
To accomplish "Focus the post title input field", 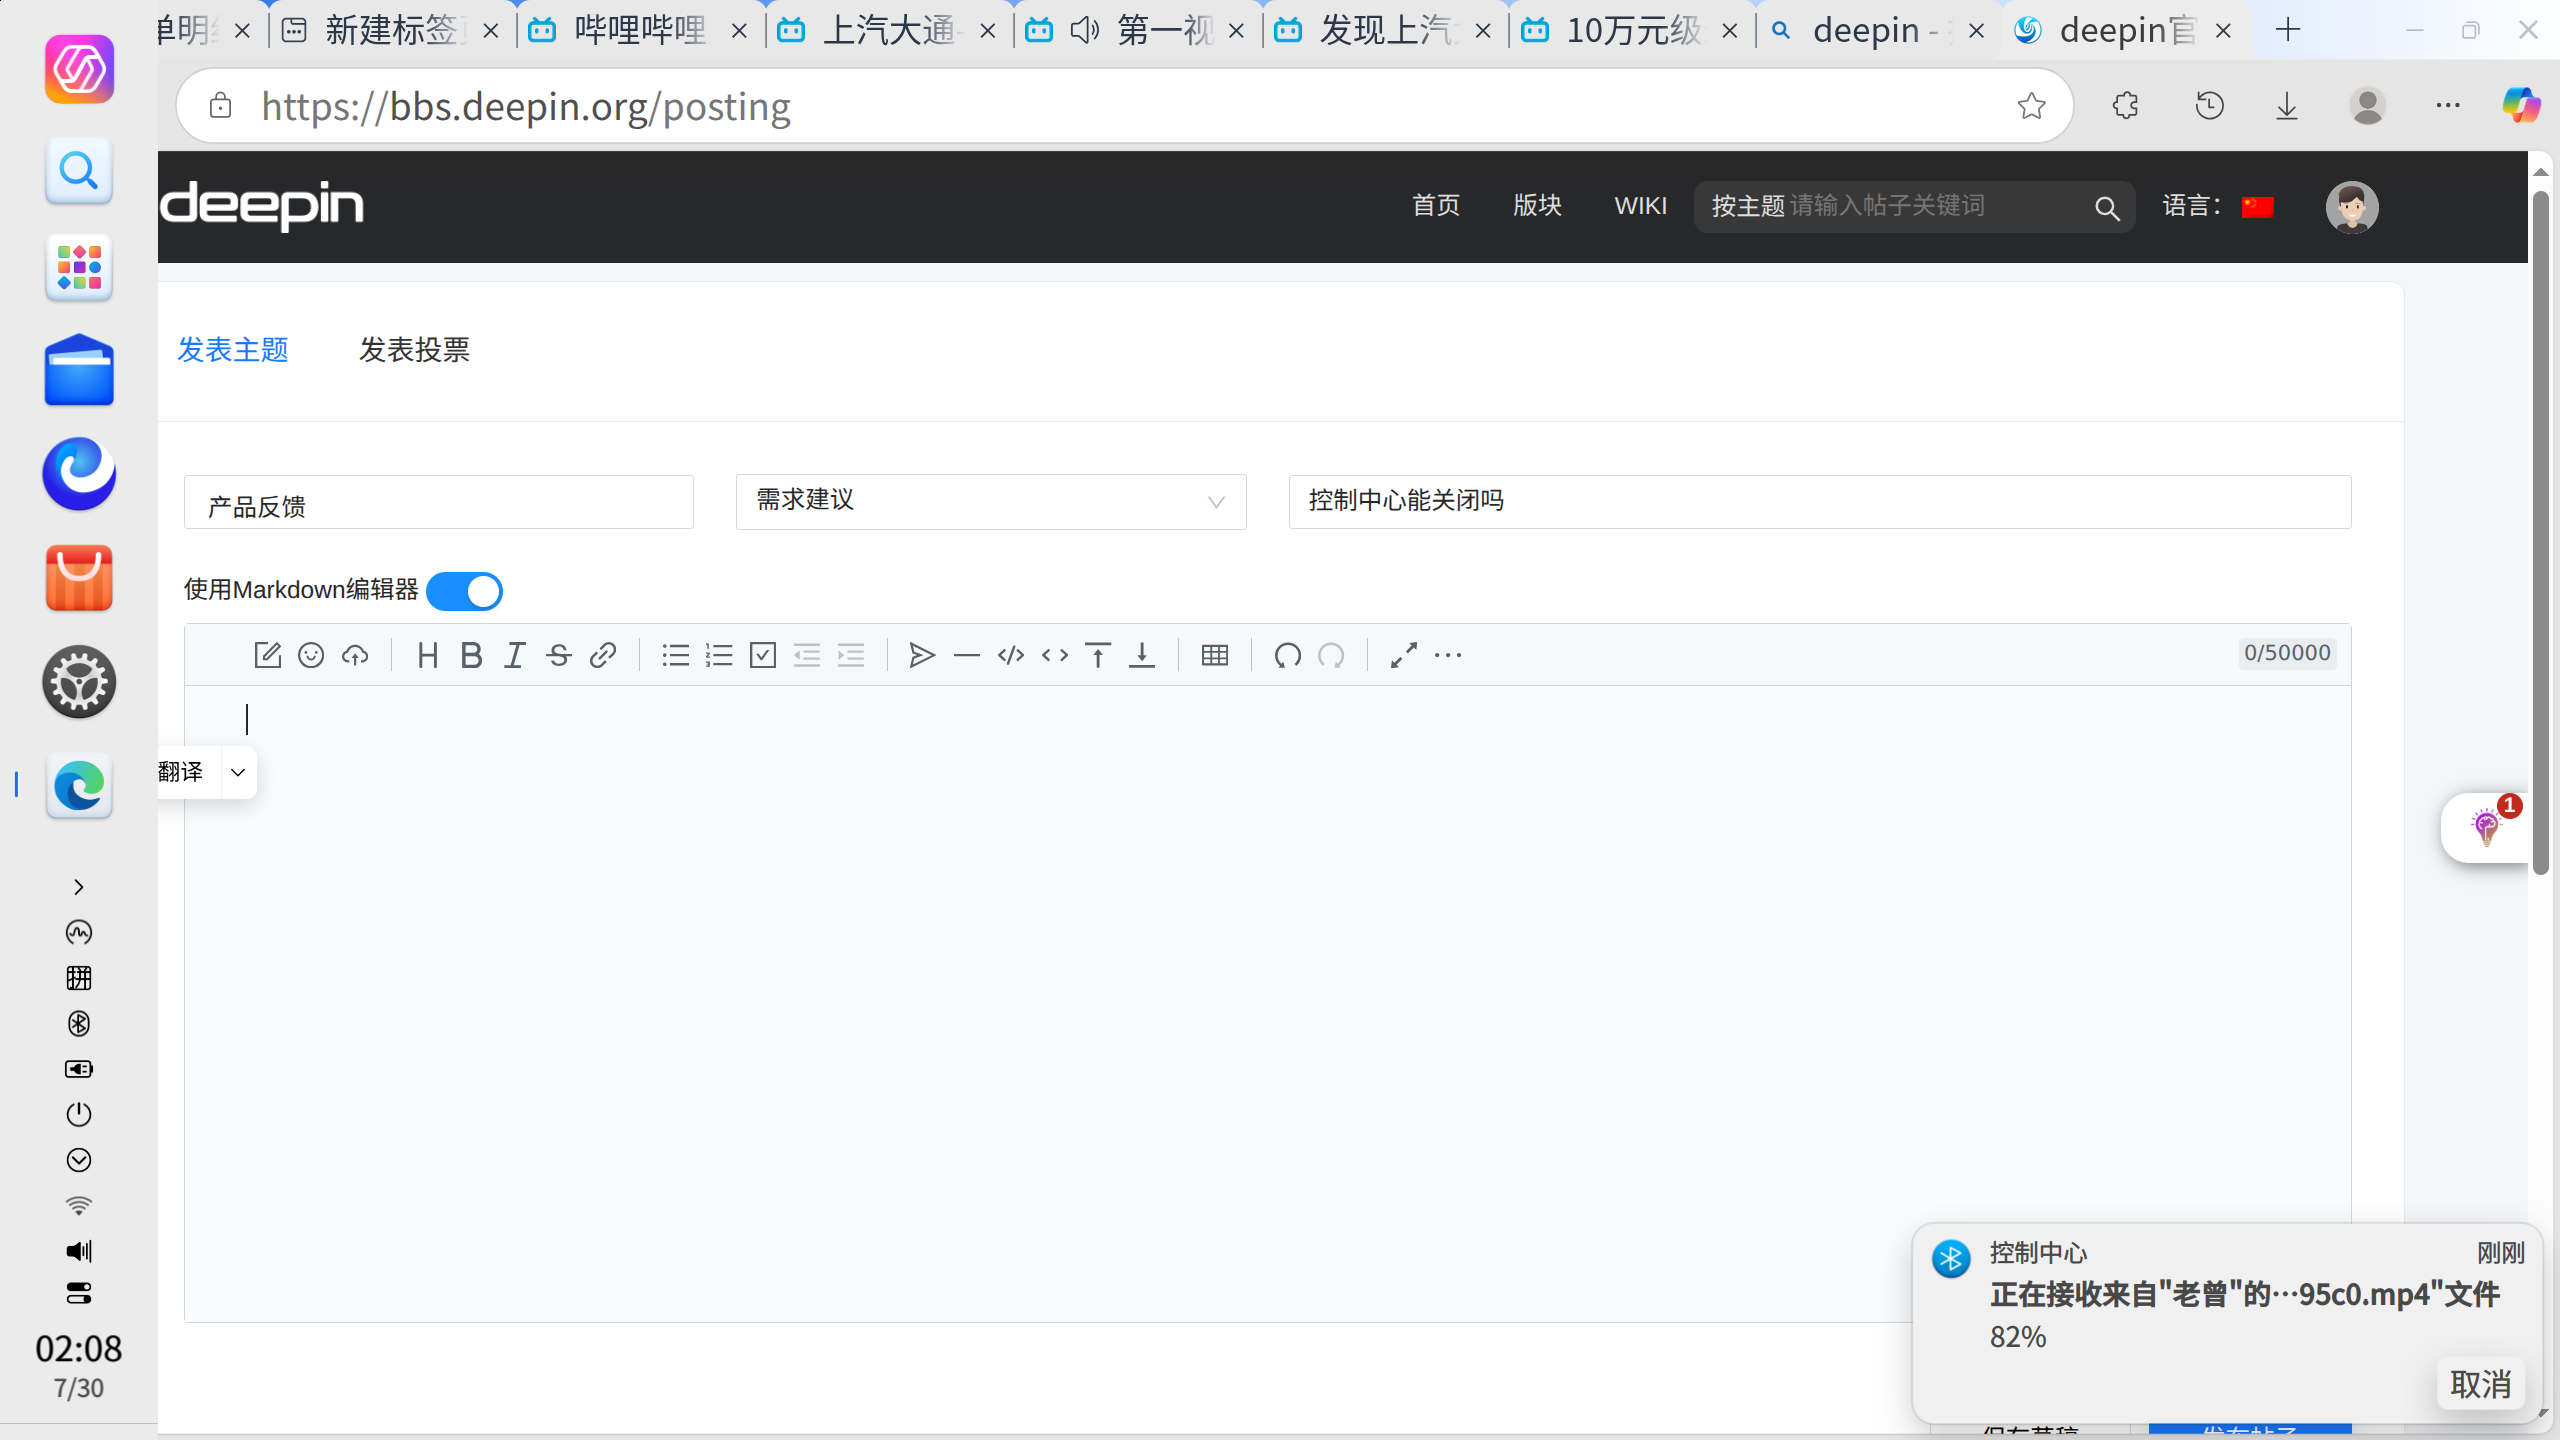I will point(1819,501).
